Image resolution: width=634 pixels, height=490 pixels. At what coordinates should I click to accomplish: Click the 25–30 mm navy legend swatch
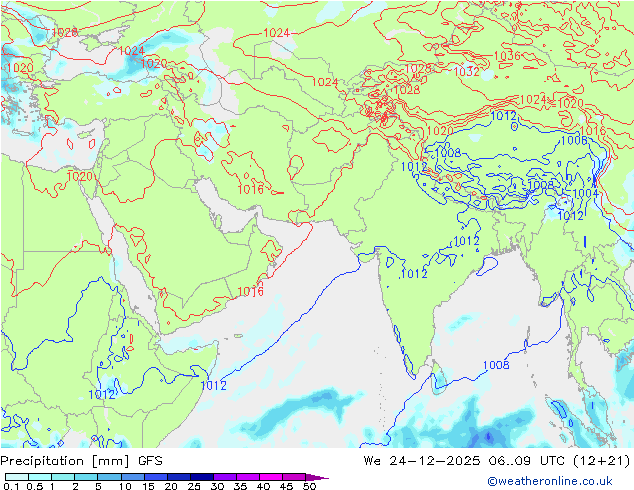pos(201,477)
